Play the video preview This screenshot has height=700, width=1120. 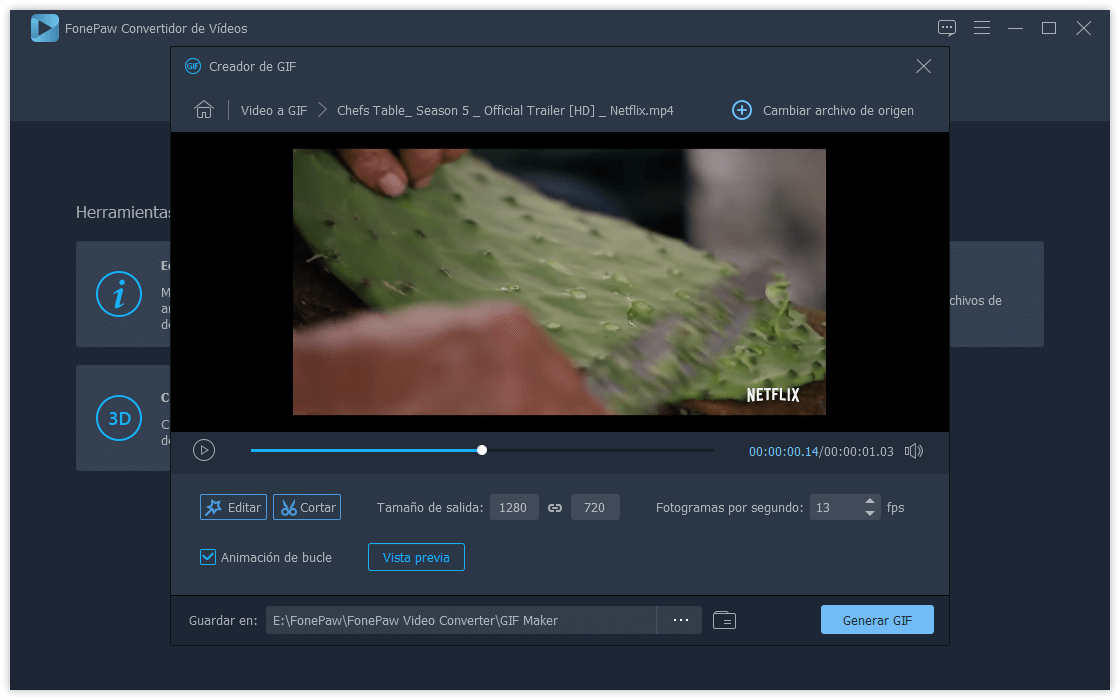[x=204, y=450]
